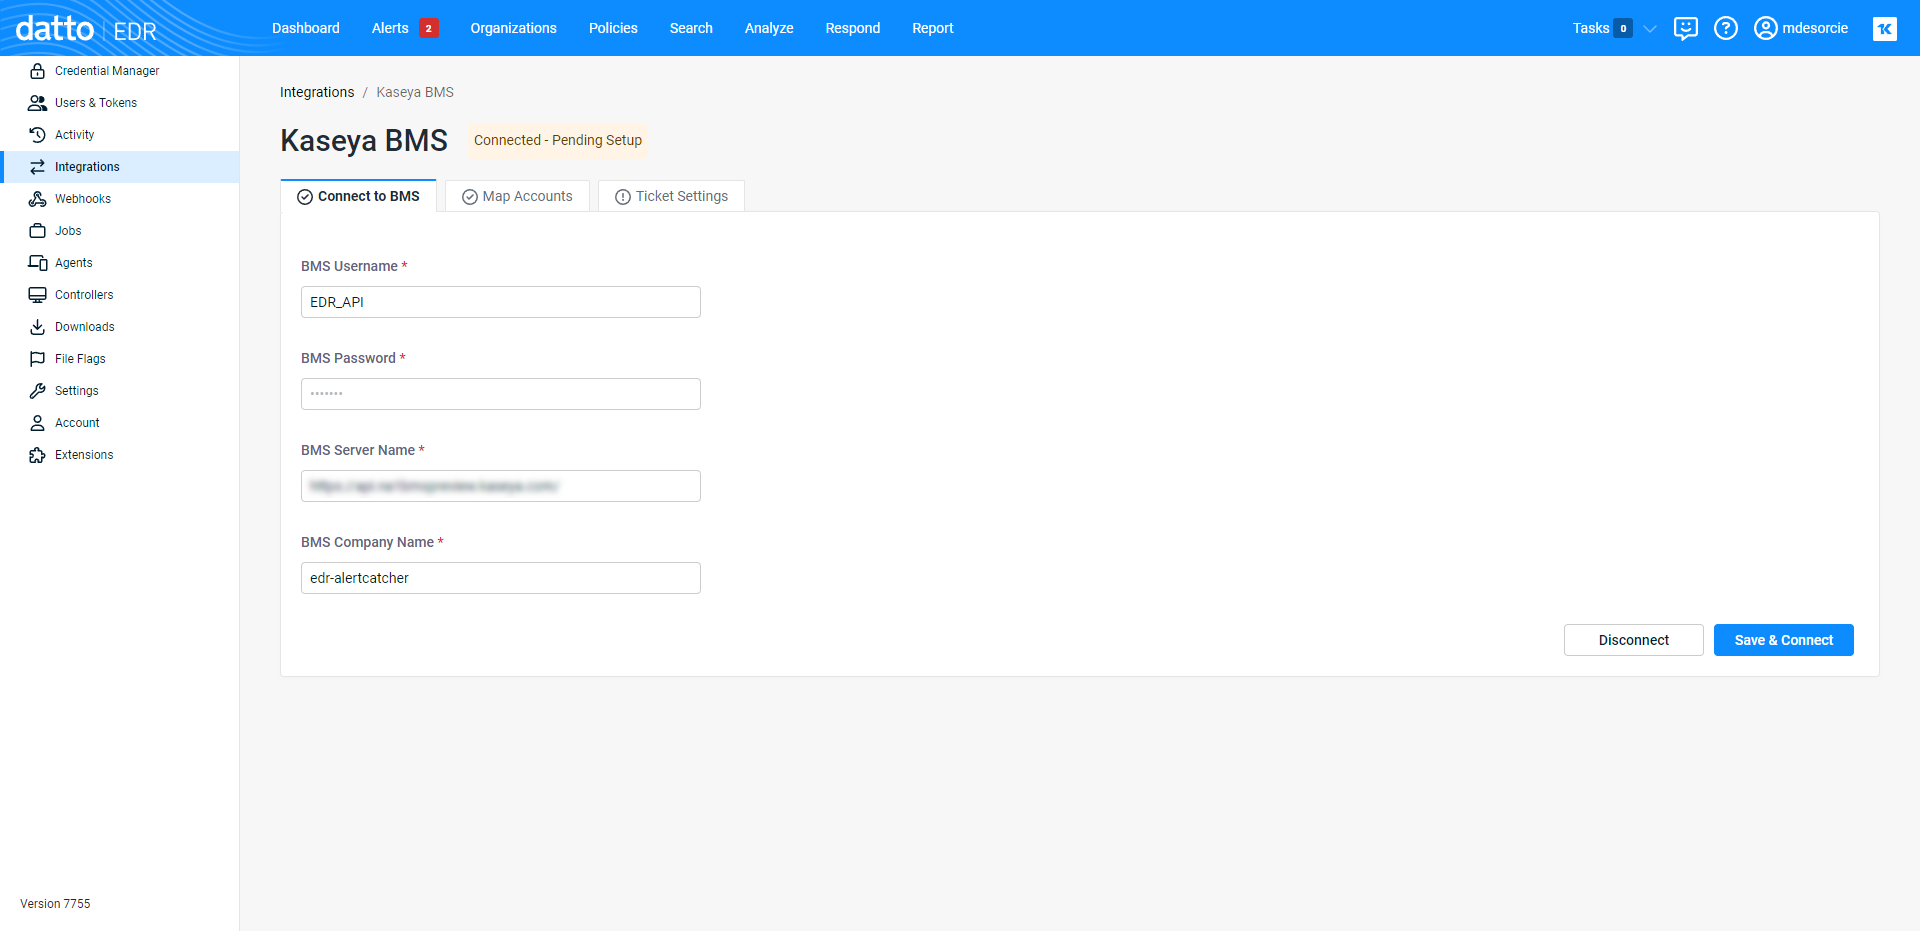Image resolution: width=1920 pixels, height=931 pixels.
Task: Switch to the Ticket Settings tab
Action: [x=671, y=196]
